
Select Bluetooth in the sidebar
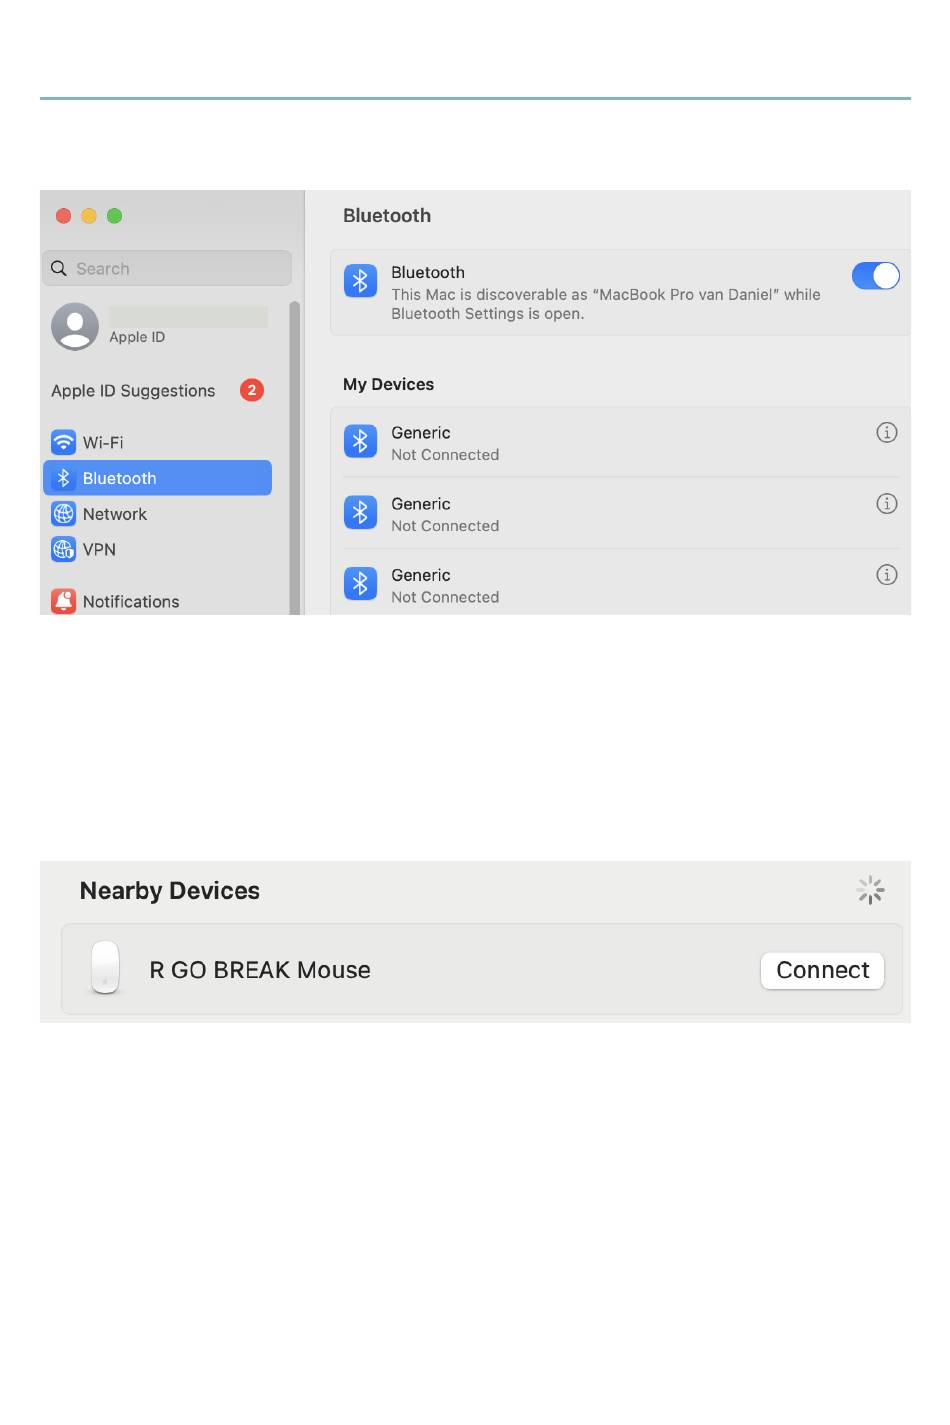click(x=157, y=478)
